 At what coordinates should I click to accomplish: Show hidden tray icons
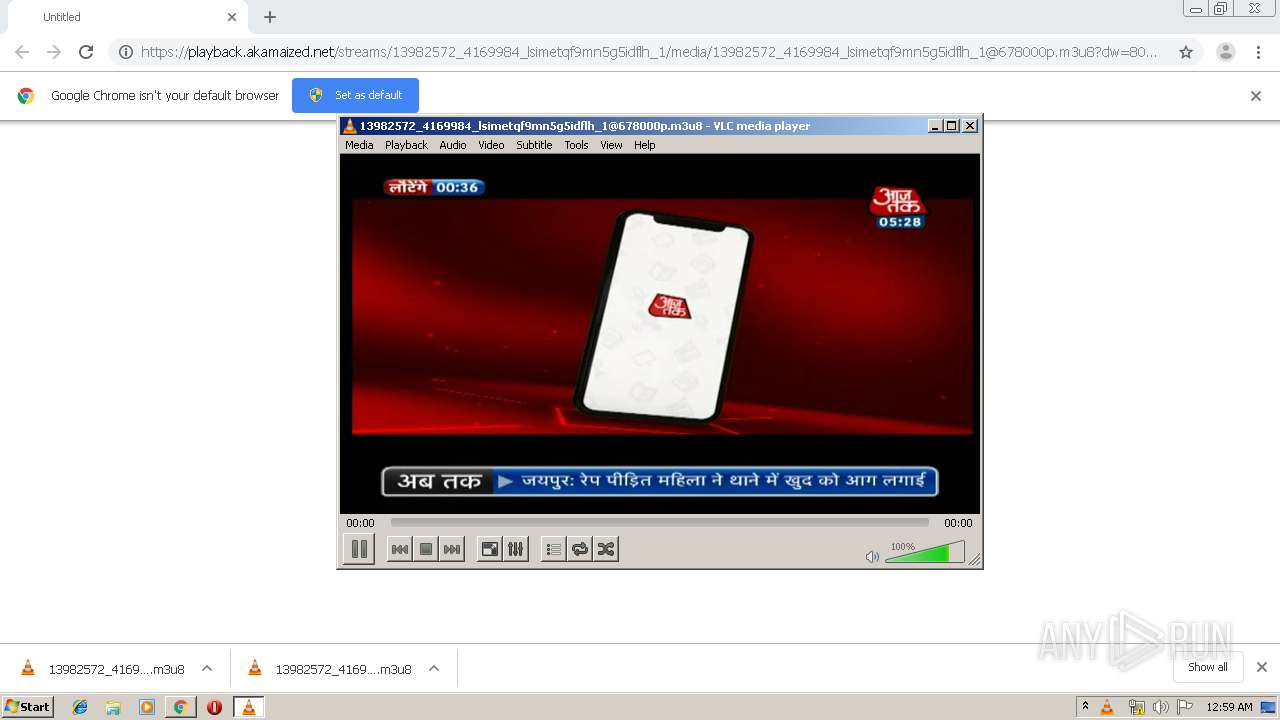[1085, 707]
